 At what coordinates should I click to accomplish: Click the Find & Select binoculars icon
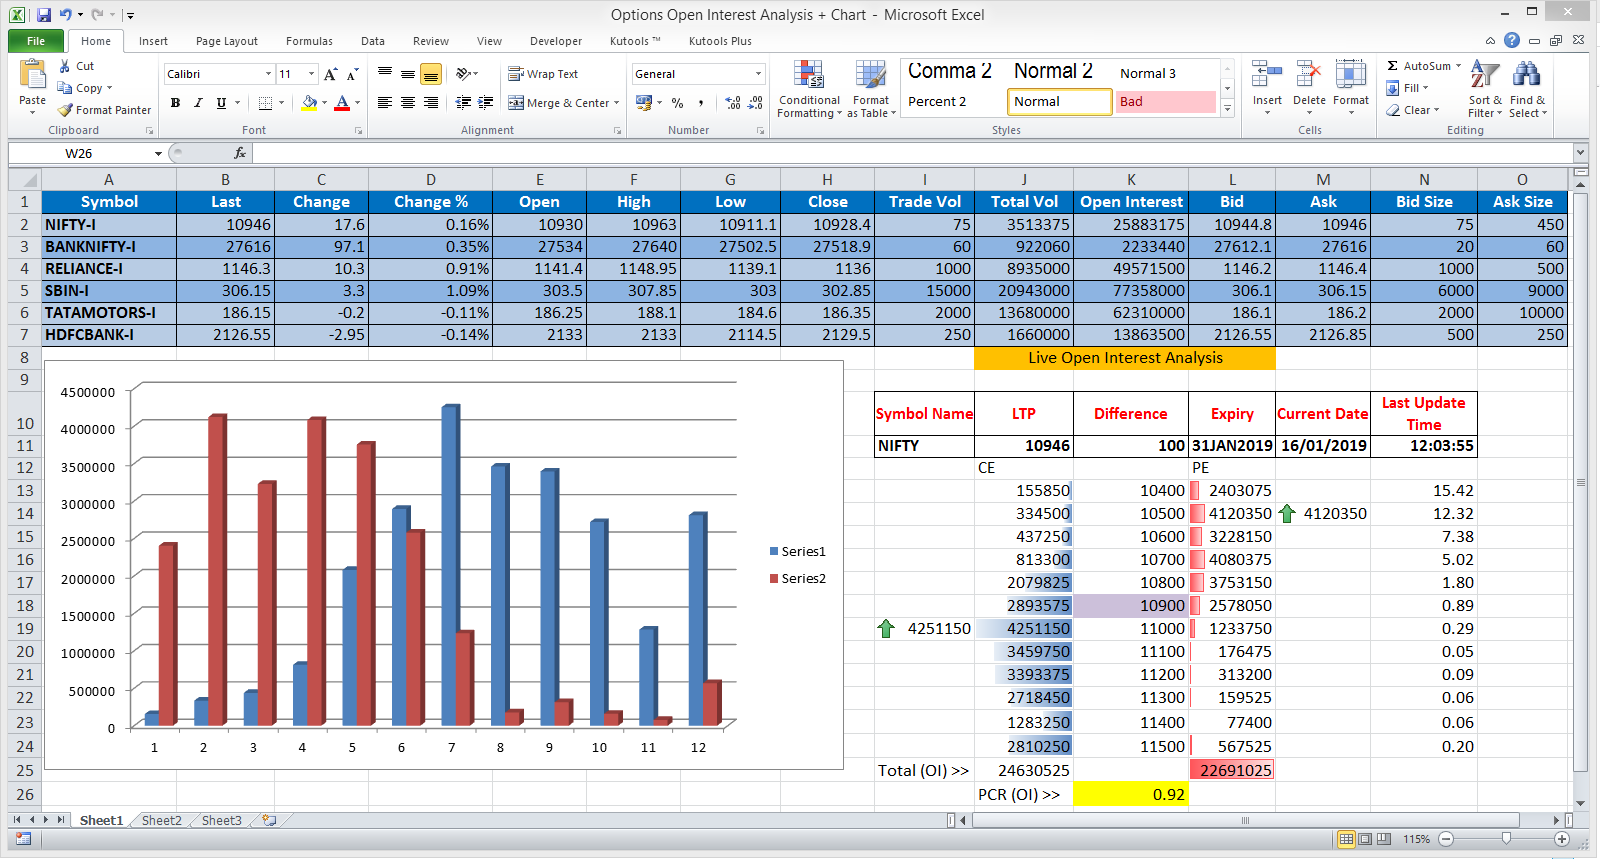click(1526, 76)
